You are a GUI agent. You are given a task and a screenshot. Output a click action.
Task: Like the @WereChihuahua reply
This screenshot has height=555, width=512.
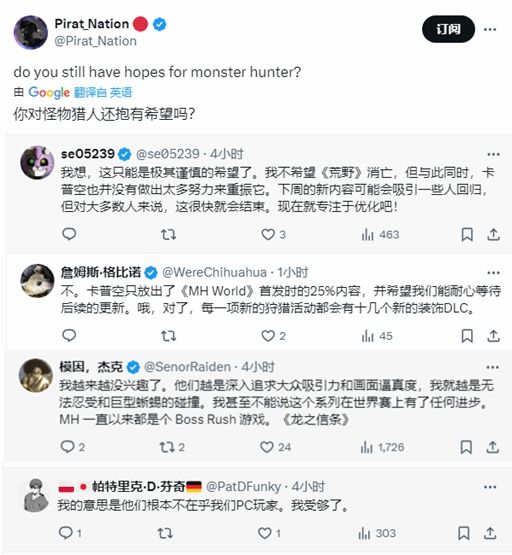tap(273, 336)
